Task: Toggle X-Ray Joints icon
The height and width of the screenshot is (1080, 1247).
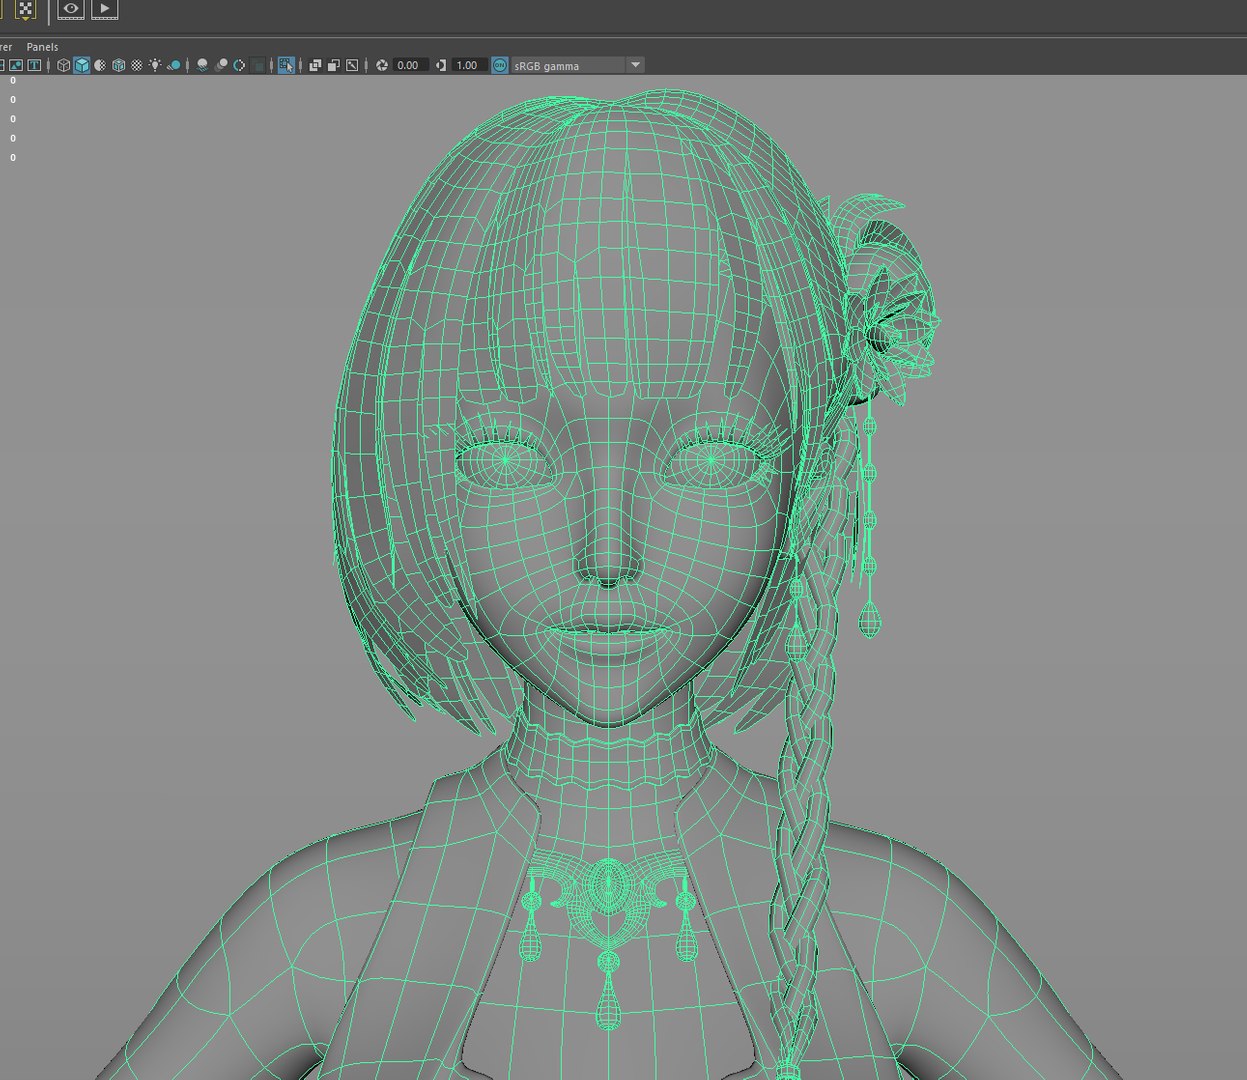Action: click(352, 65)
